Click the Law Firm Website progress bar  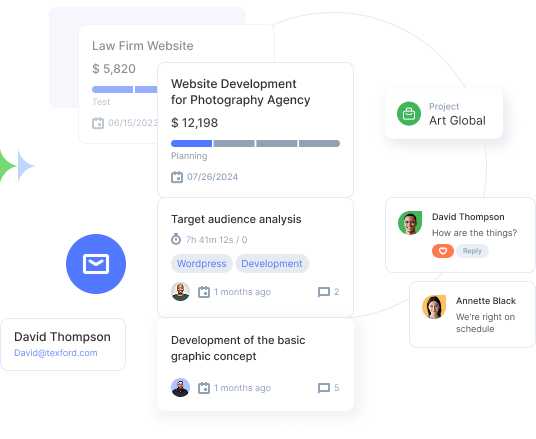click(125, 90)
